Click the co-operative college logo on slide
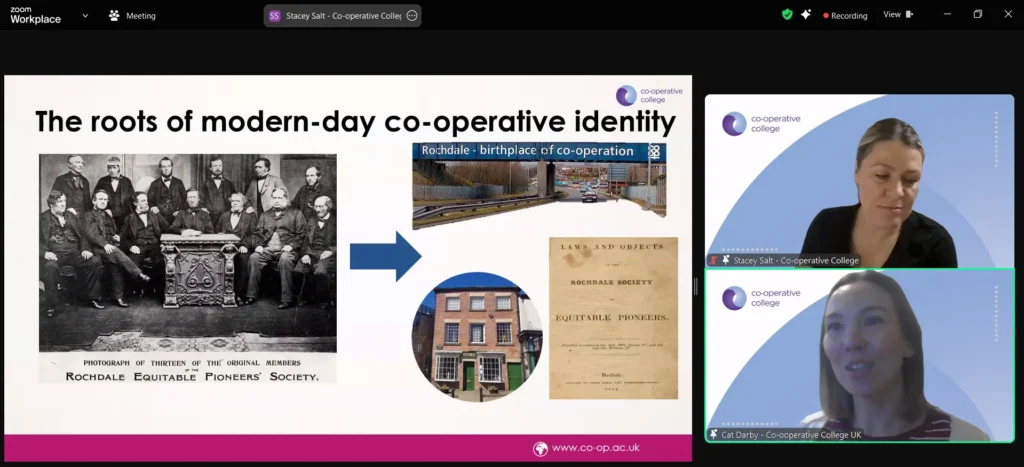This screenshot has height=467, width=1024. tap(649, 95)
